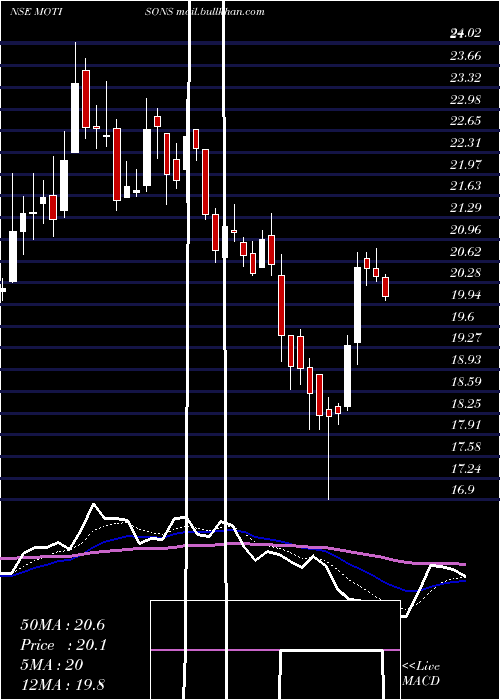500x700 pixels.
Task: Click the 20.62 price level label
Action: click(x=466, y=251)
